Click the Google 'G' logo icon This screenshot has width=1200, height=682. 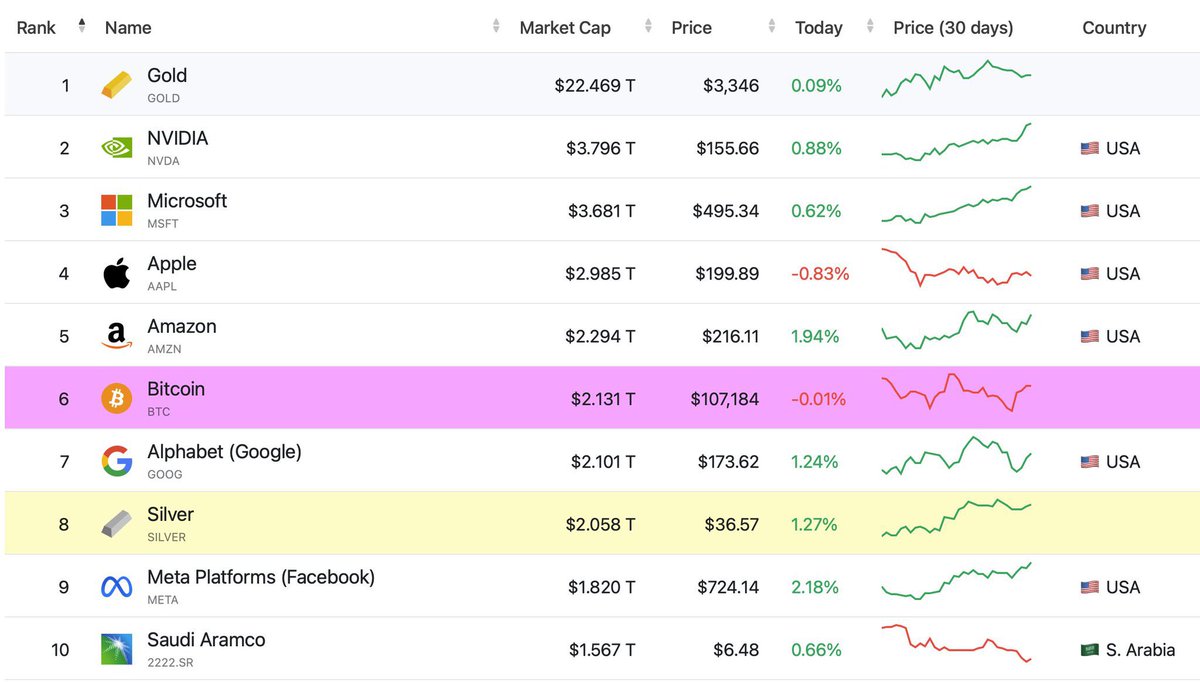115,461
